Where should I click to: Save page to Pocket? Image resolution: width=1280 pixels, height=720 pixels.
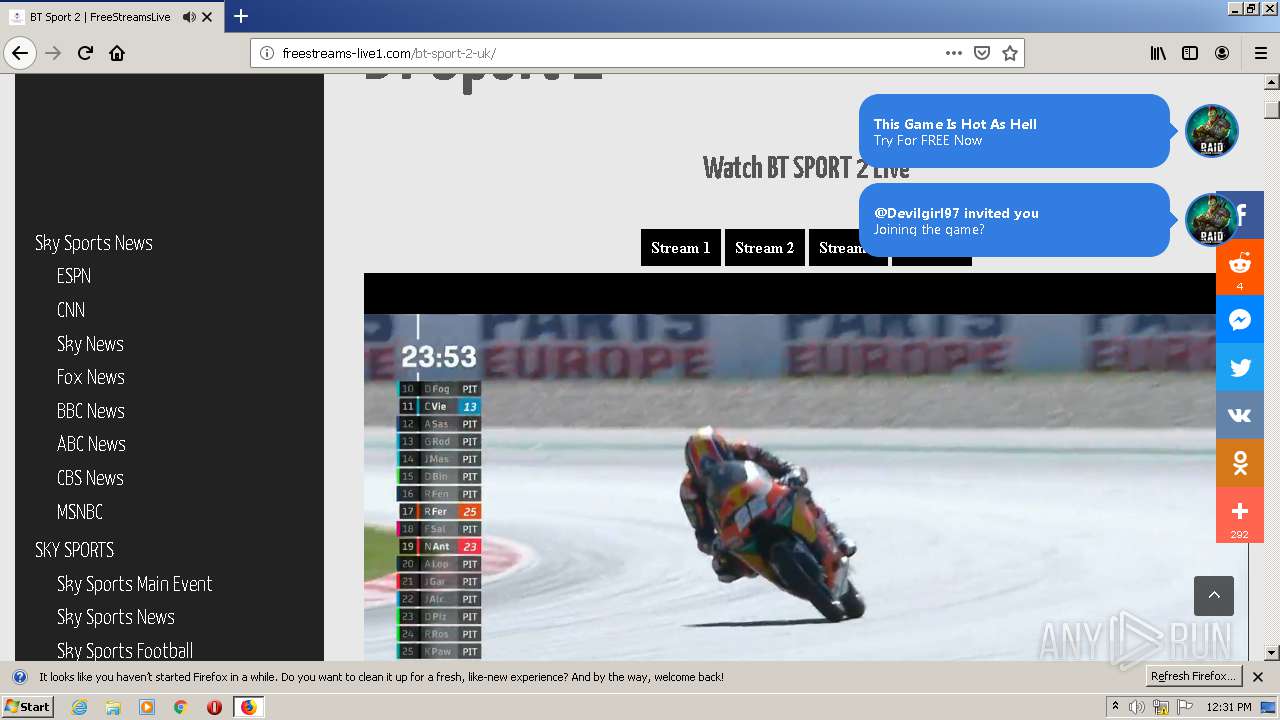pyautogui.click(x=982, y=53)
